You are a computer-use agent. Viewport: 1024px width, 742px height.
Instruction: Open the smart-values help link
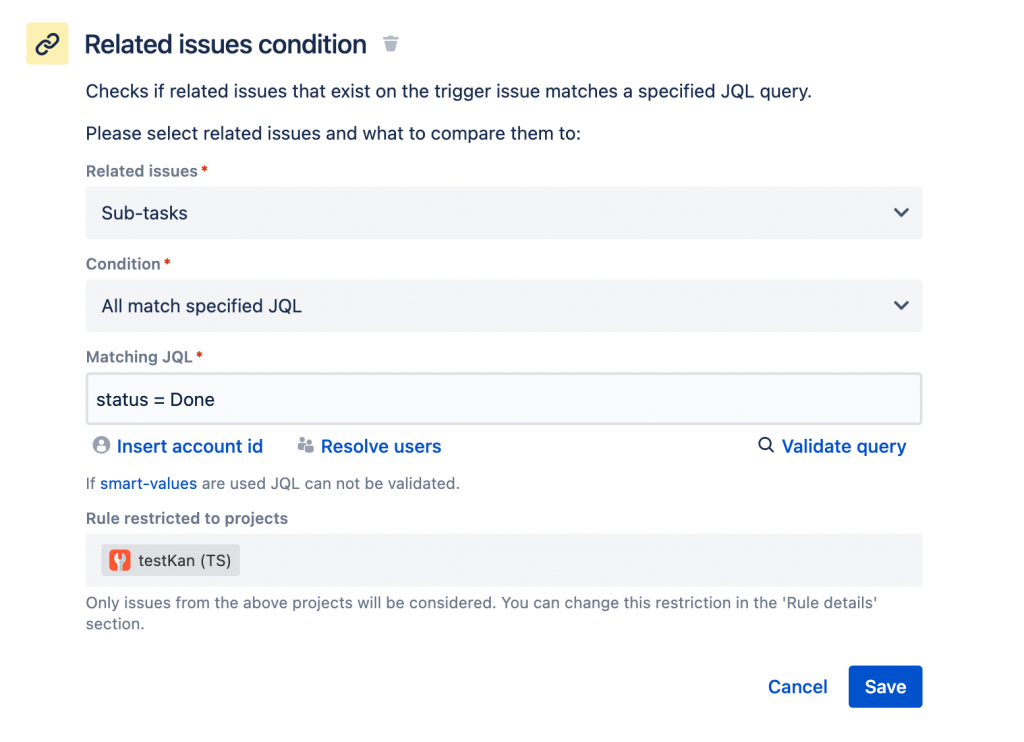[x=148, y=483]
